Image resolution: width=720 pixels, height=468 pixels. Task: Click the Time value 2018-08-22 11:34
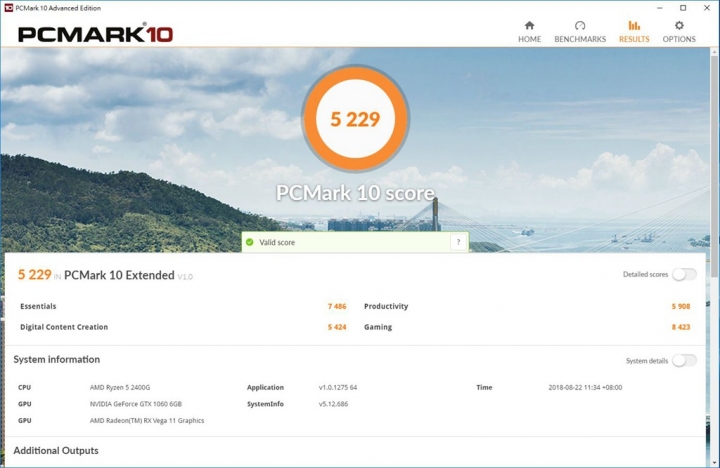pyautogui.click(x=585, y=387)
